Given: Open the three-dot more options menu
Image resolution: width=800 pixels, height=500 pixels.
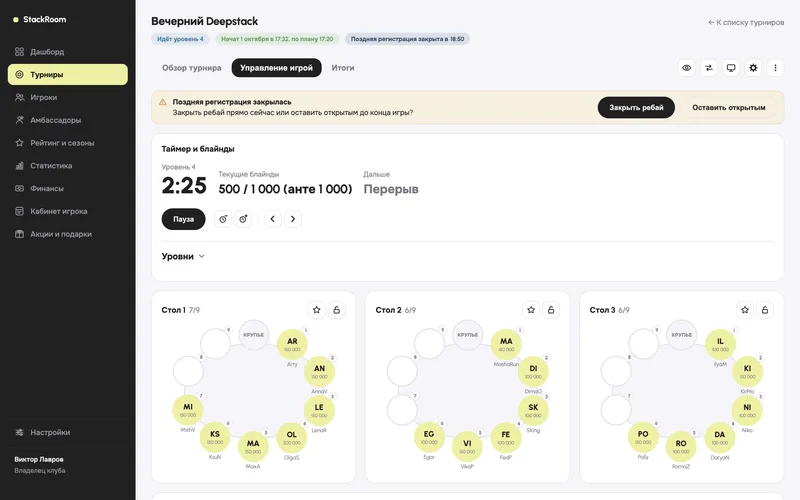Looking at the screenshot, I should (776, 68).
